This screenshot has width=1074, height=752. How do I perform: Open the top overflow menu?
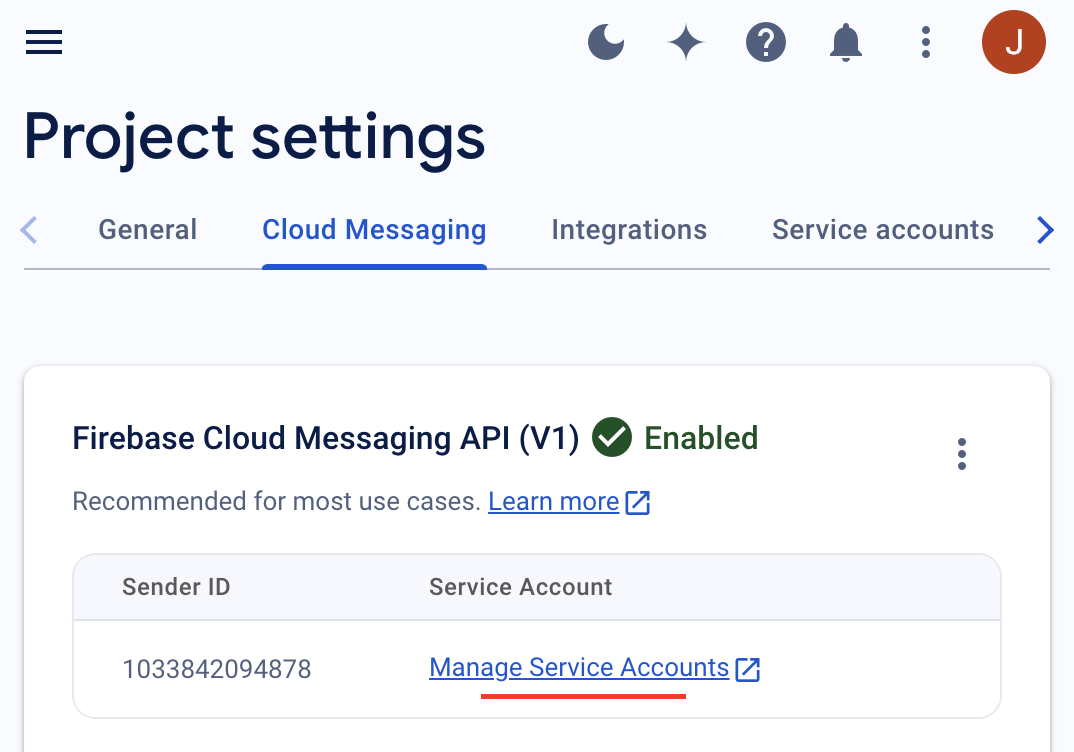pos(925,42)
